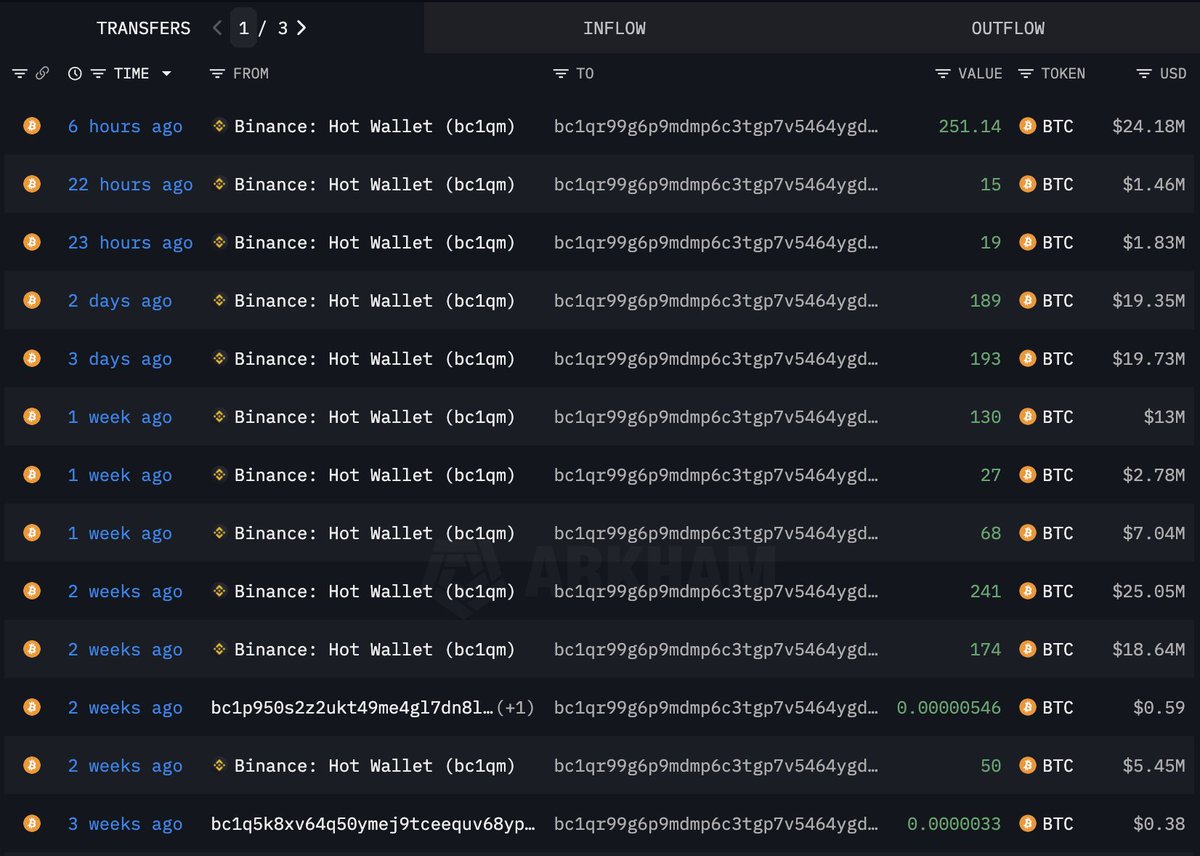1200x856 pixels.
Task: Click the filter icon beside the FROM column
Action: [218, 74]
